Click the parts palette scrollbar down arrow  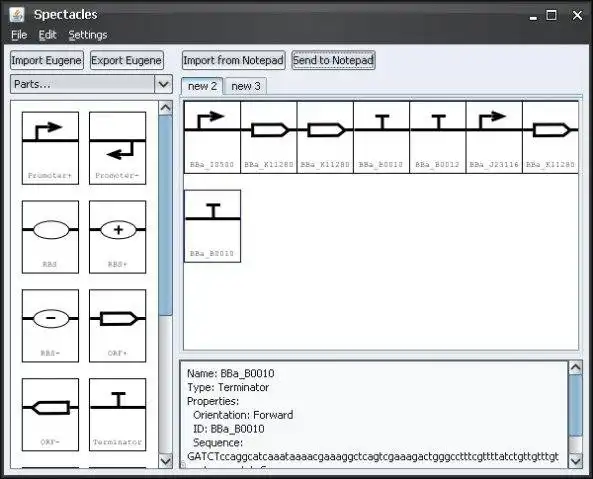(x=165, y=461)
